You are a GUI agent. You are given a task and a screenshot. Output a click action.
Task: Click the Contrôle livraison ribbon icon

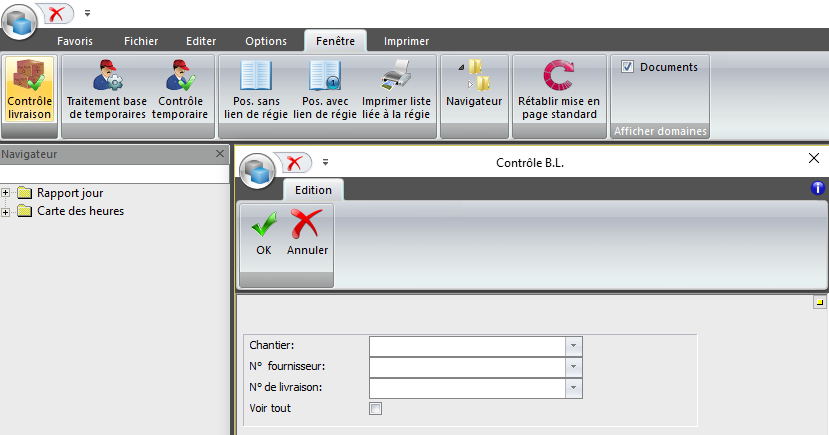(x=29, y=89)
